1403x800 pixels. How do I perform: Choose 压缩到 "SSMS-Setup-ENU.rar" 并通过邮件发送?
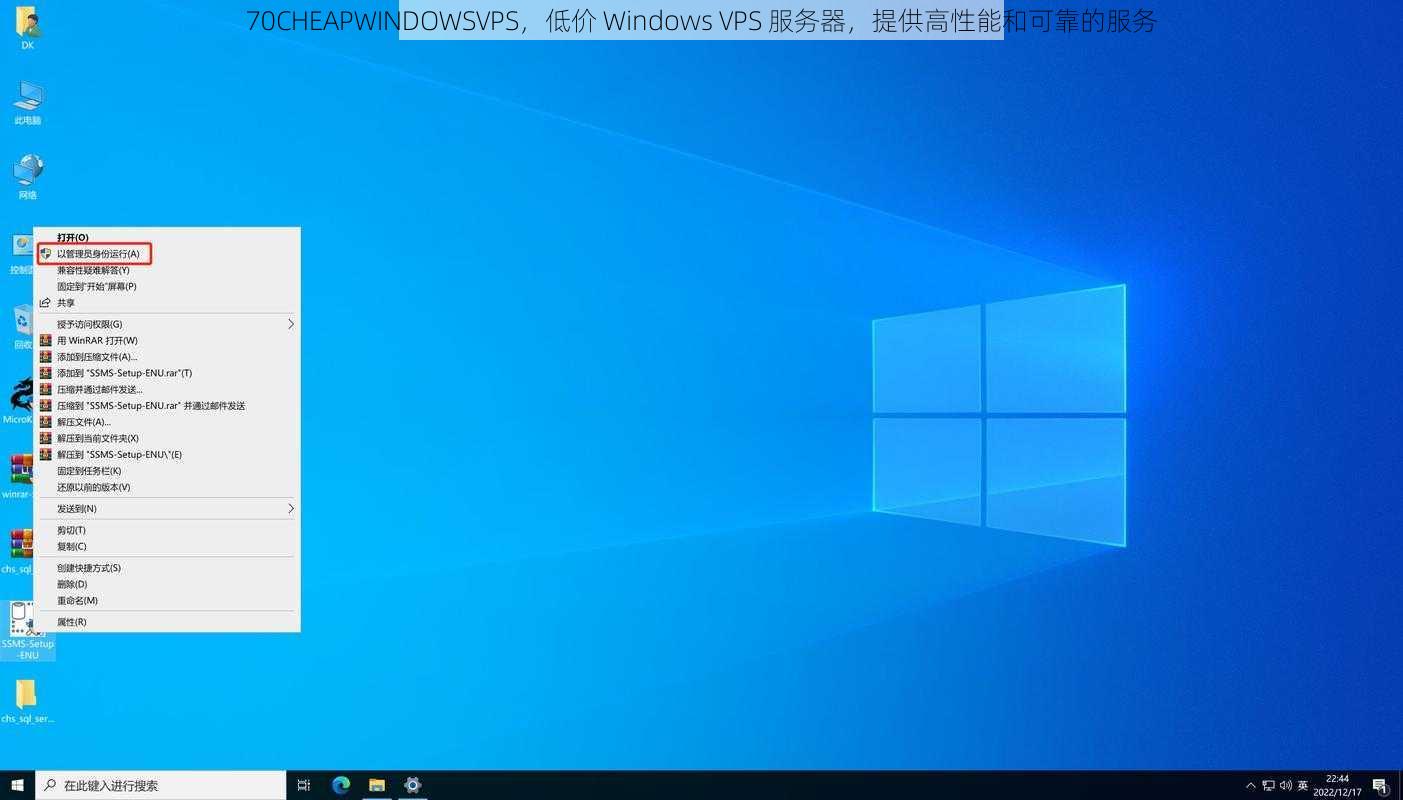pyautogui.click(x=167, y=406)
